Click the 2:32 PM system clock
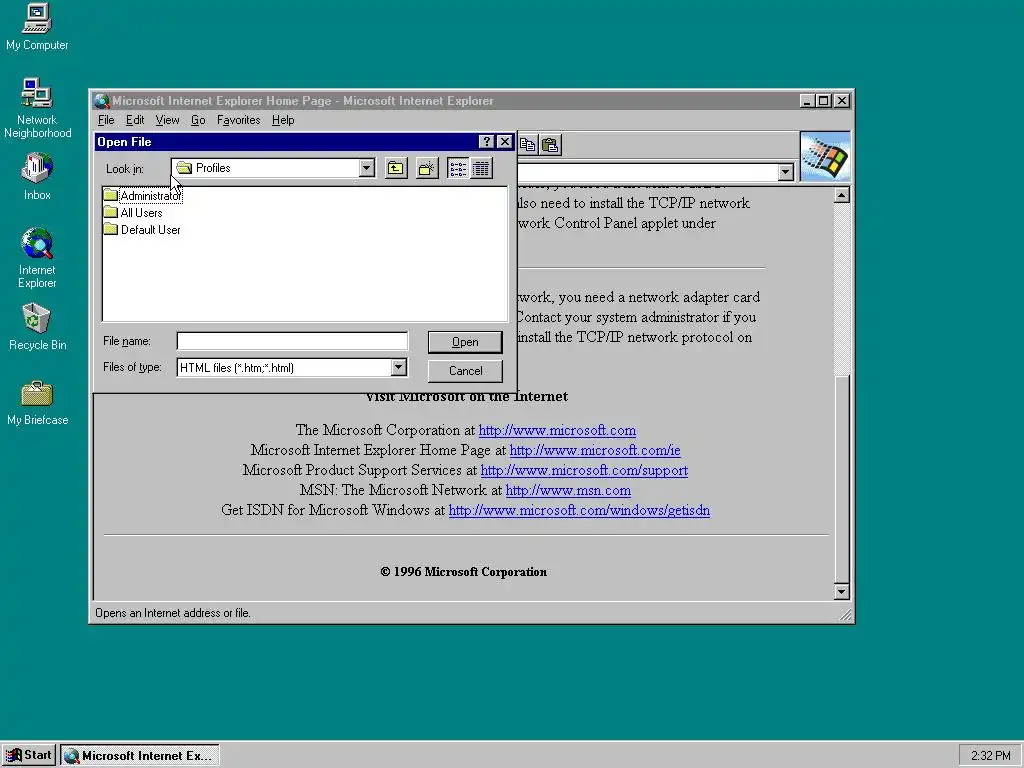 point(990,756)
